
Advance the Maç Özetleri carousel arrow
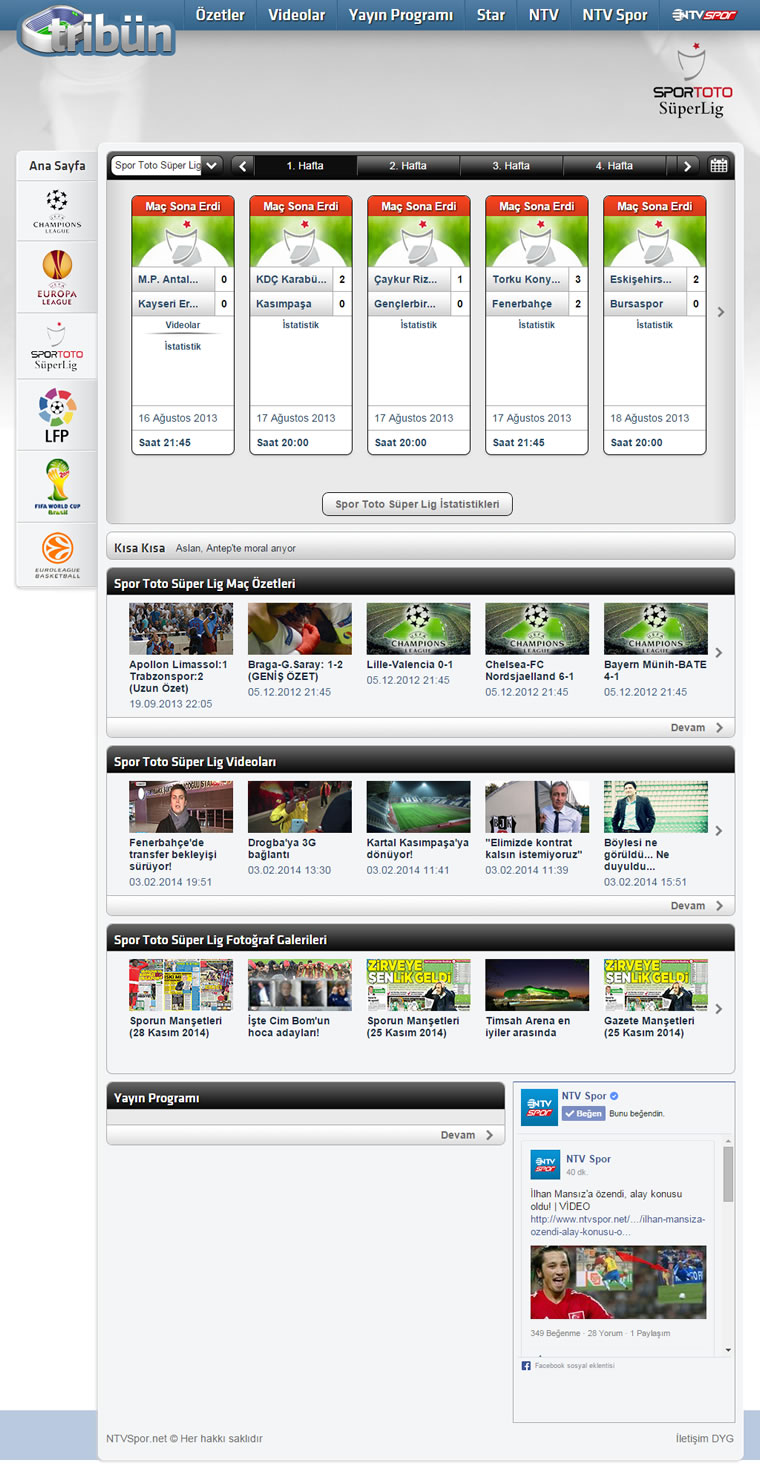tap(719, 653)
